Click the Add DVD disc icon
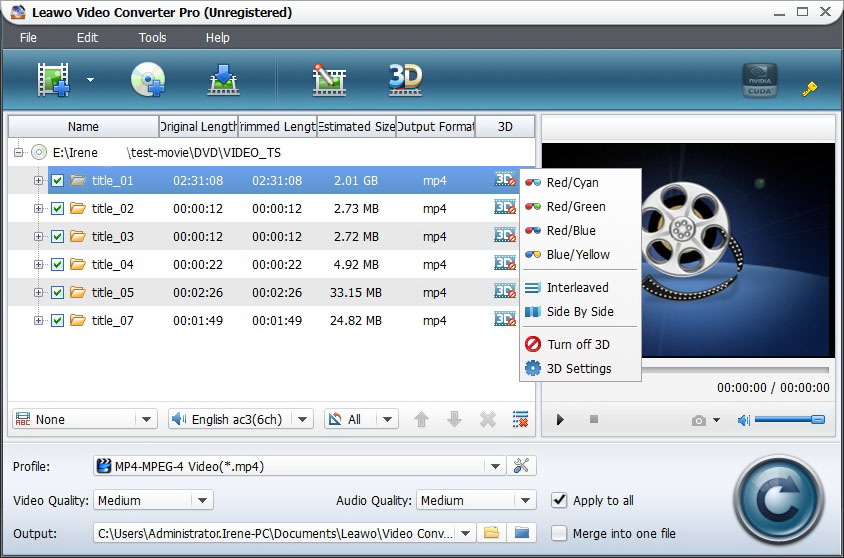Image resolution: width=844 pixels, height=558 pixels. pyautogui.click(x=148, y=80)
